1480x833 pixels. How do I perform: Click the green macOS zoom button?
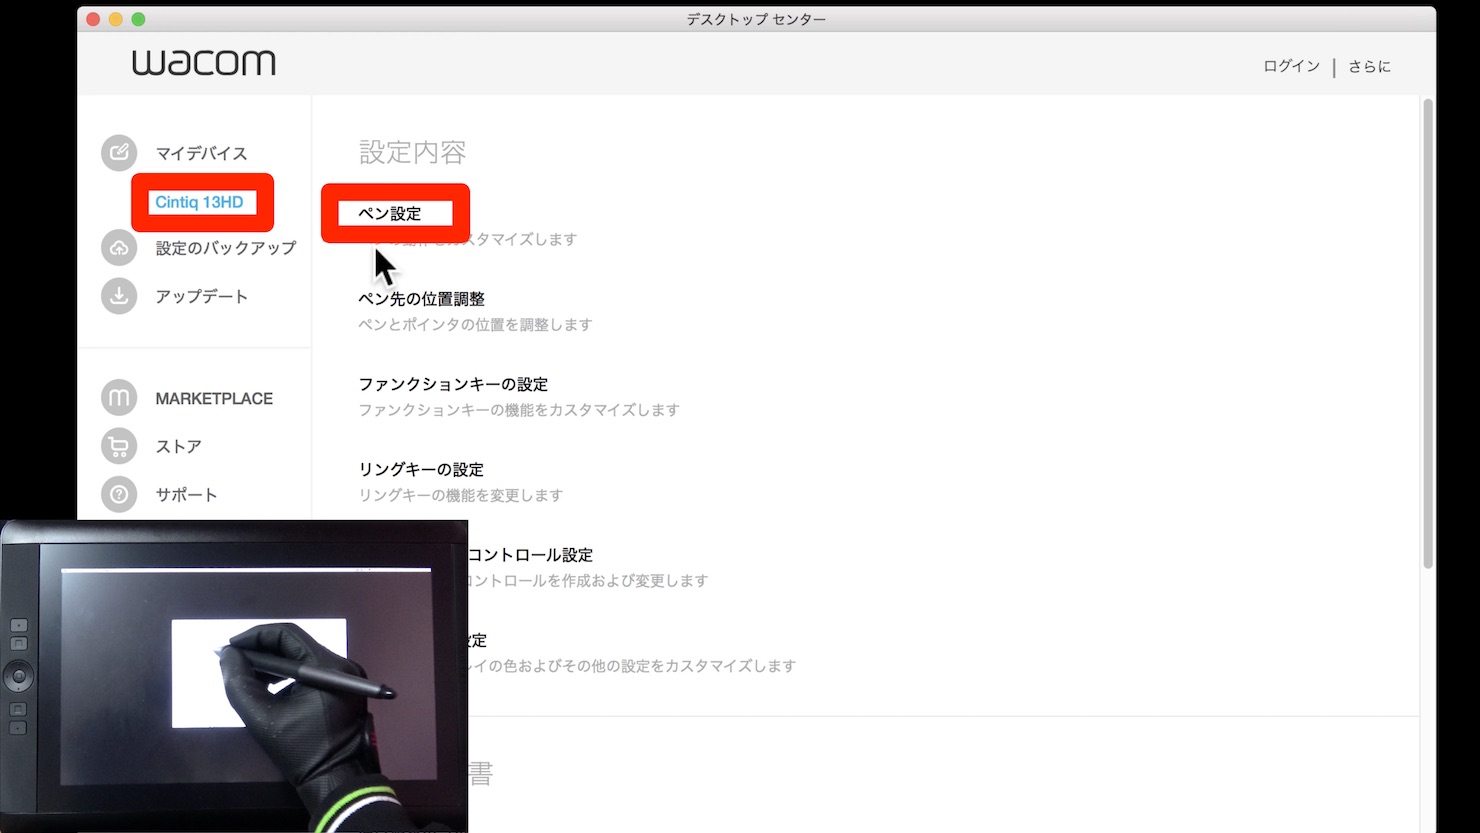pos(138,19)
